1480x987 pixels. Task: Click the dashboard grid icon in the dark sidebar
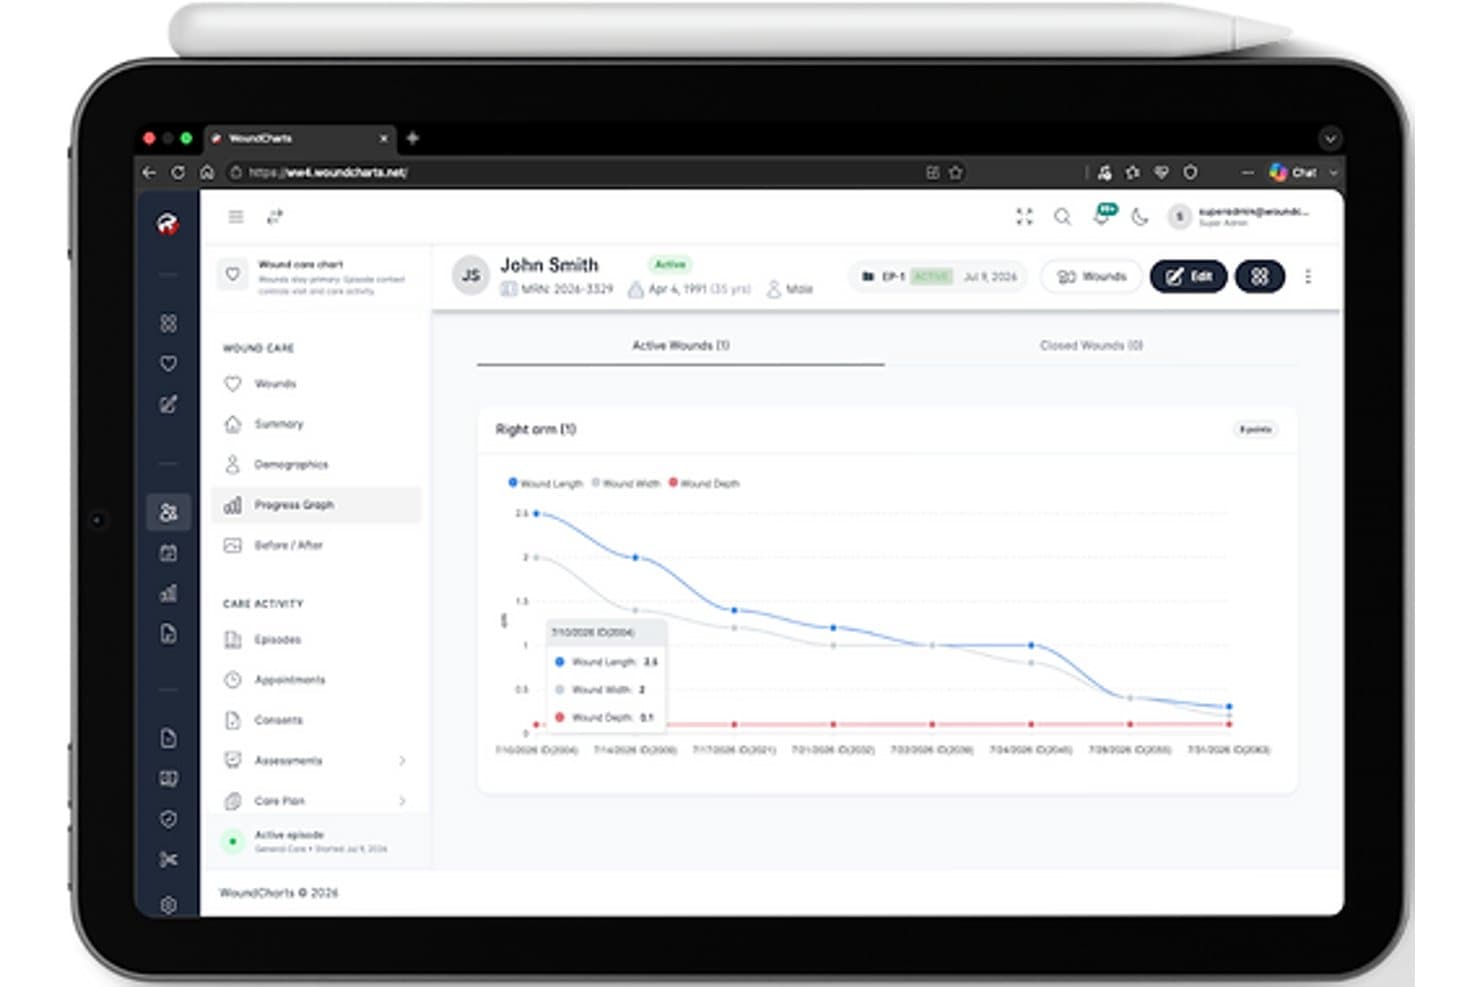[x=168, y=323]
